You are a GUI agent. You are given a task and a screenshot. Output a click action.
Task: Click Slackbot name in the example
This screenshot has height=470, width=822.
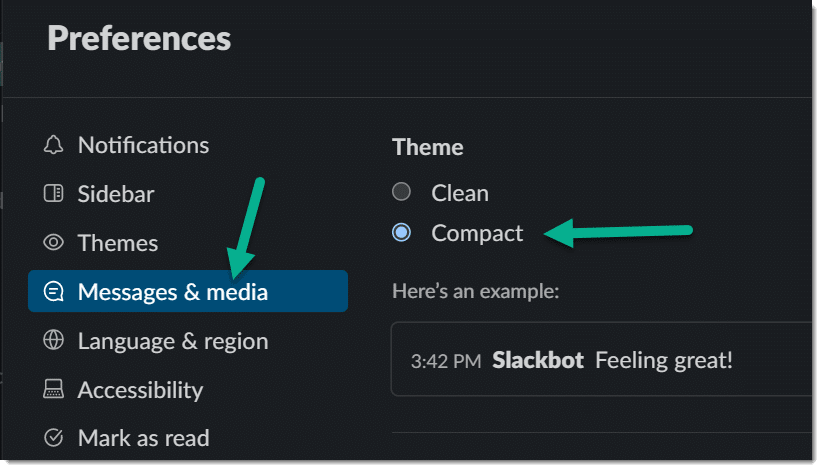538,360
